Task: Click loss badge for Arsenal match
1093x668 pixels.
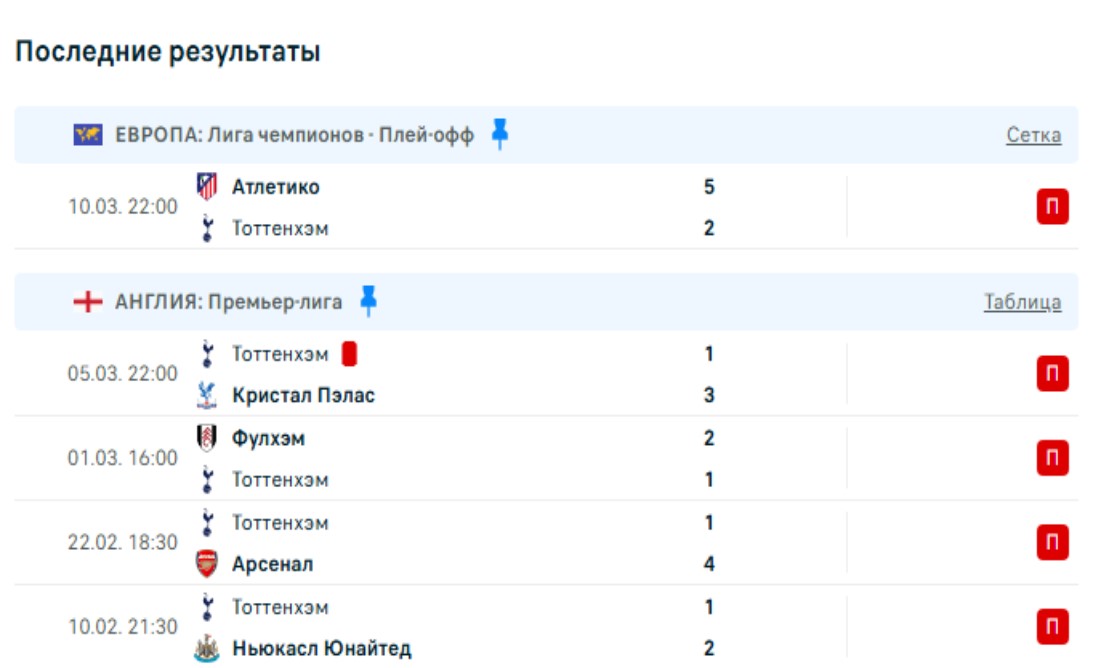Action: [x=1052, y=543]
